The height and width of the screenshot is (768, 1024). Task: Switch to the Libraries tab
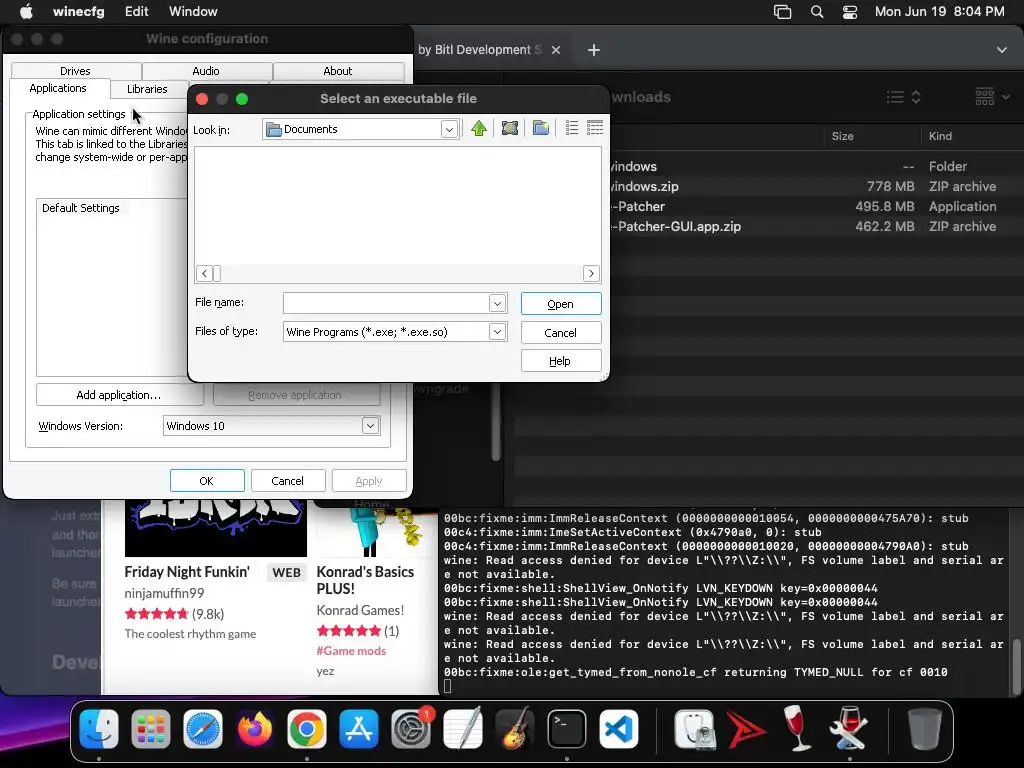(x=147, y=89)
